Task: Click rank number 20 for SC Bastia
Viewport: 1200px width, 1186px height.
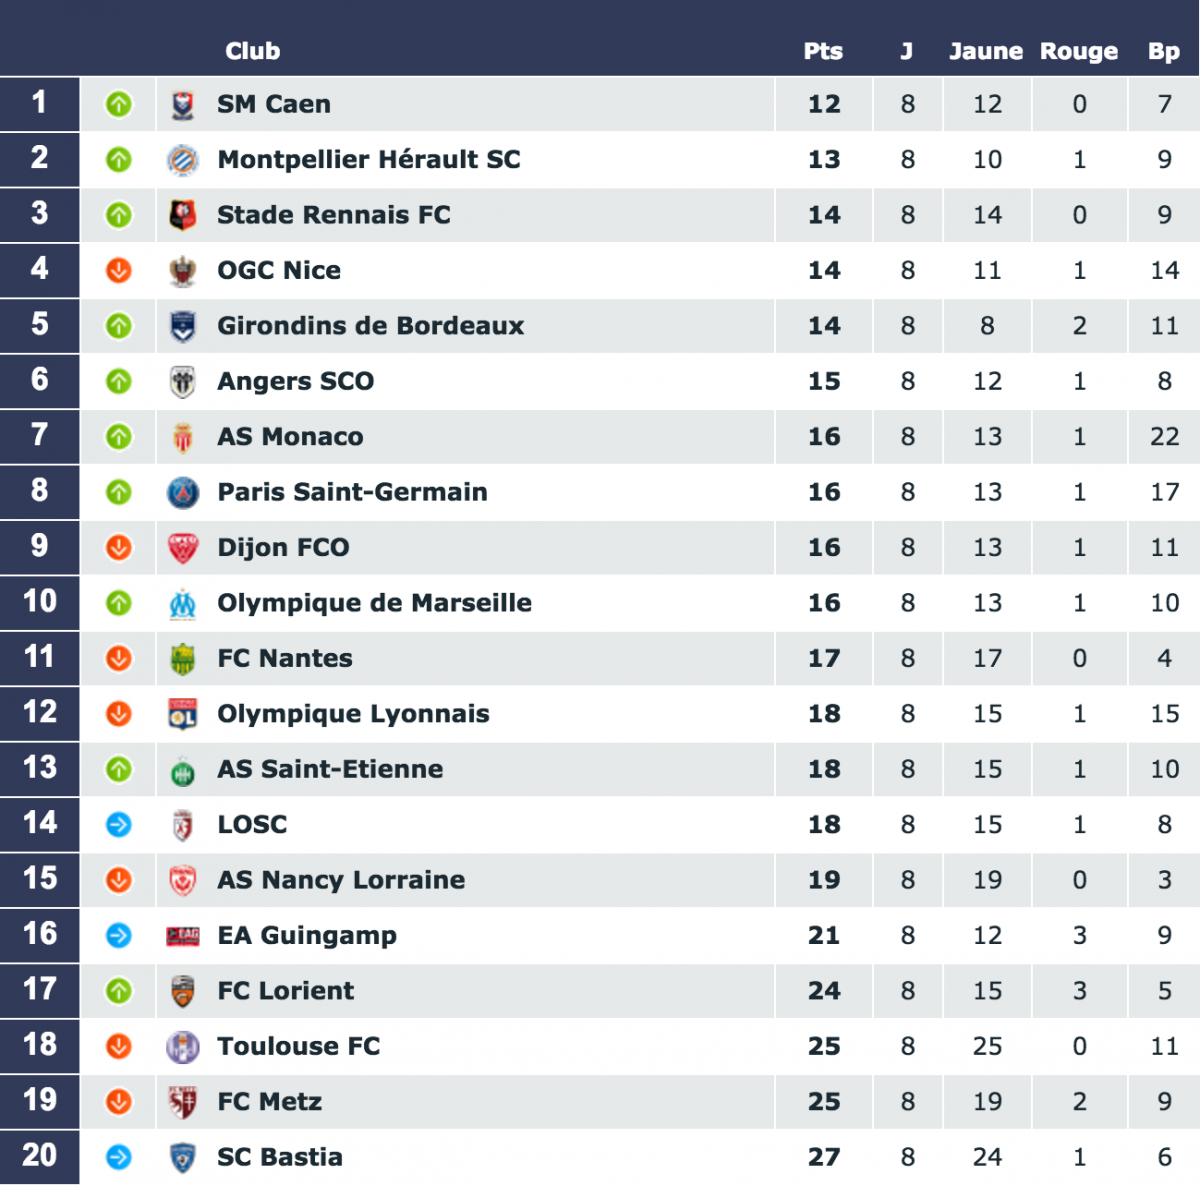Action: (x=40, y=1156)
